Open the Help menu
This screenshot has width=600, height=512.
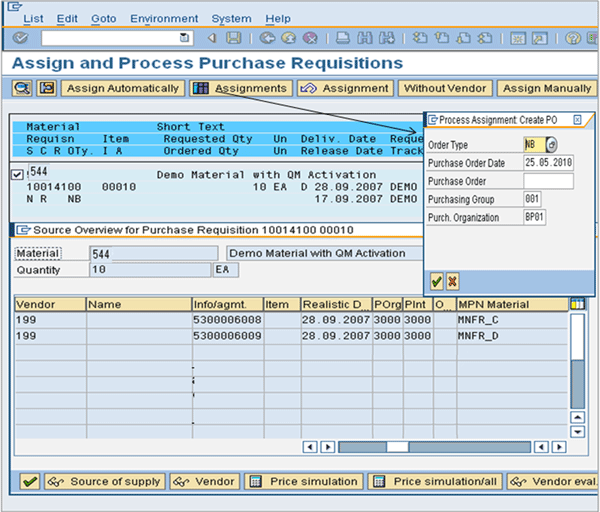[x=278, y=19]
